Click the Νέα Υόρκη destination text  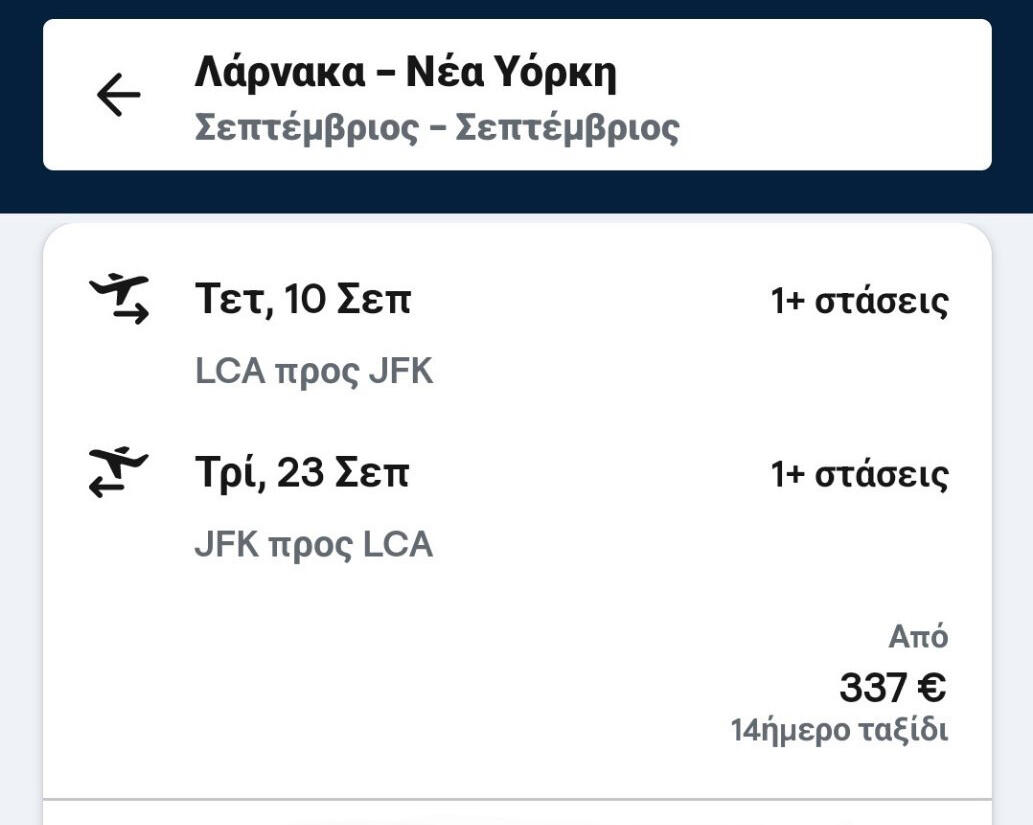point(511,73)
